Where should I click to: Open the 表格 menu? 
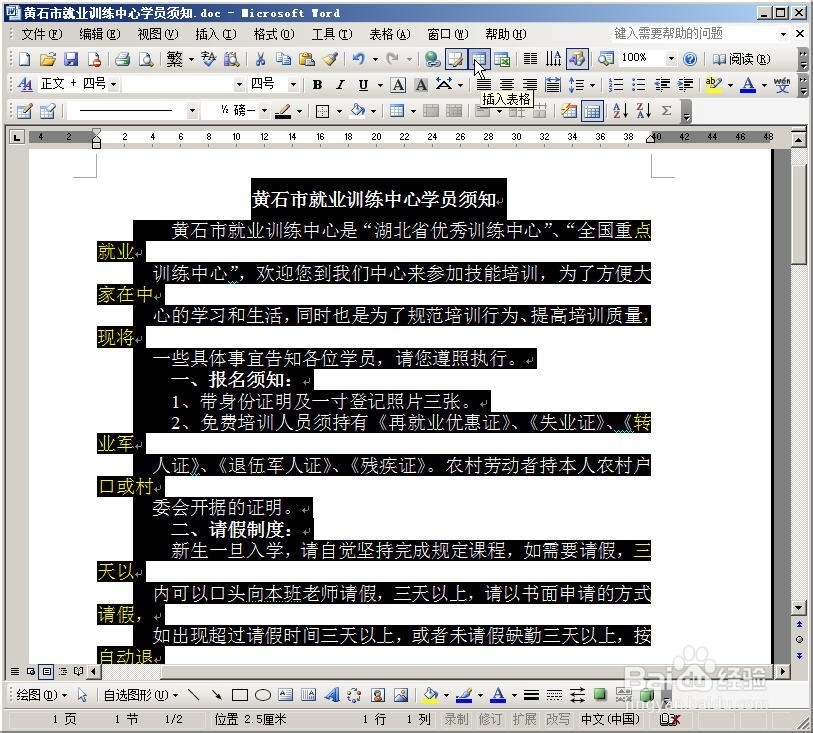pos(389,34)
